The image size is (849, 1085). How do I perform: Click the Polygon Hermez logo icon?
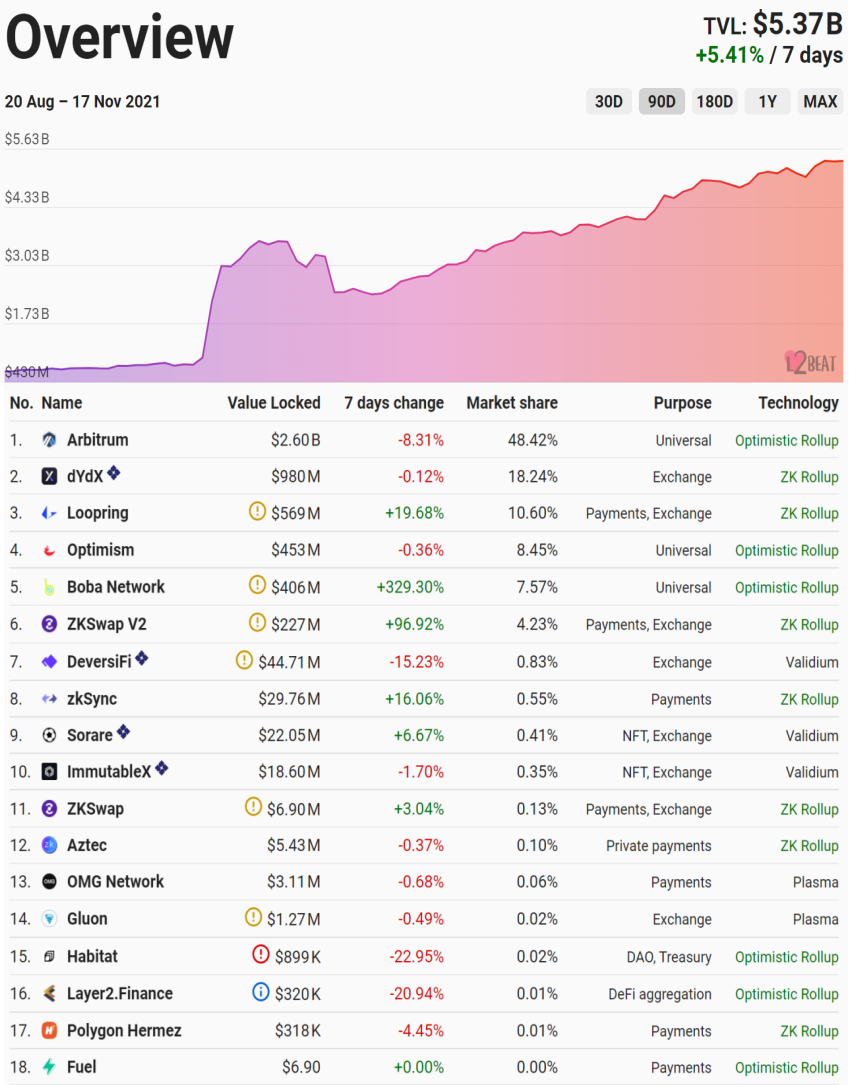click(49, 1031)
